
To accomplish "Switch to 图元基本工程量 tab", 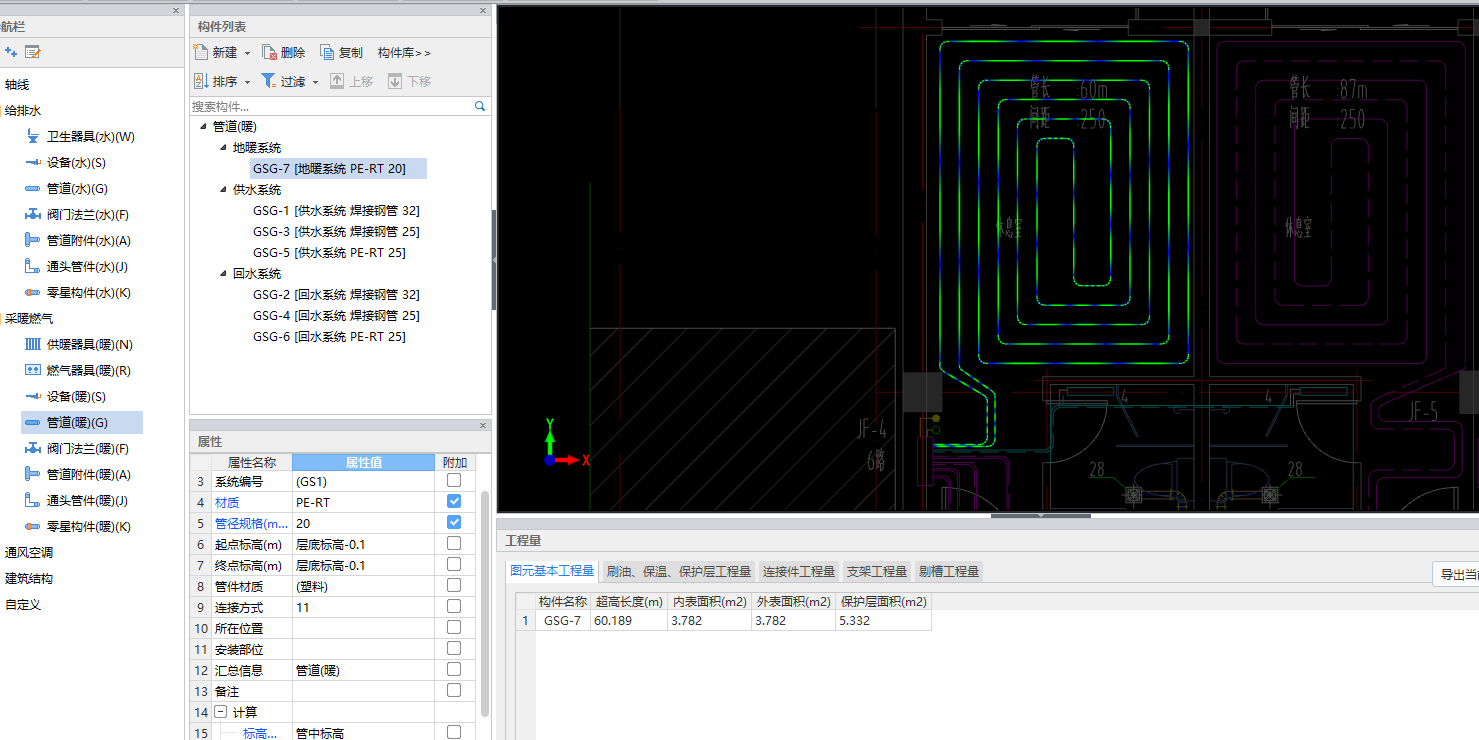I will point(552,571).
